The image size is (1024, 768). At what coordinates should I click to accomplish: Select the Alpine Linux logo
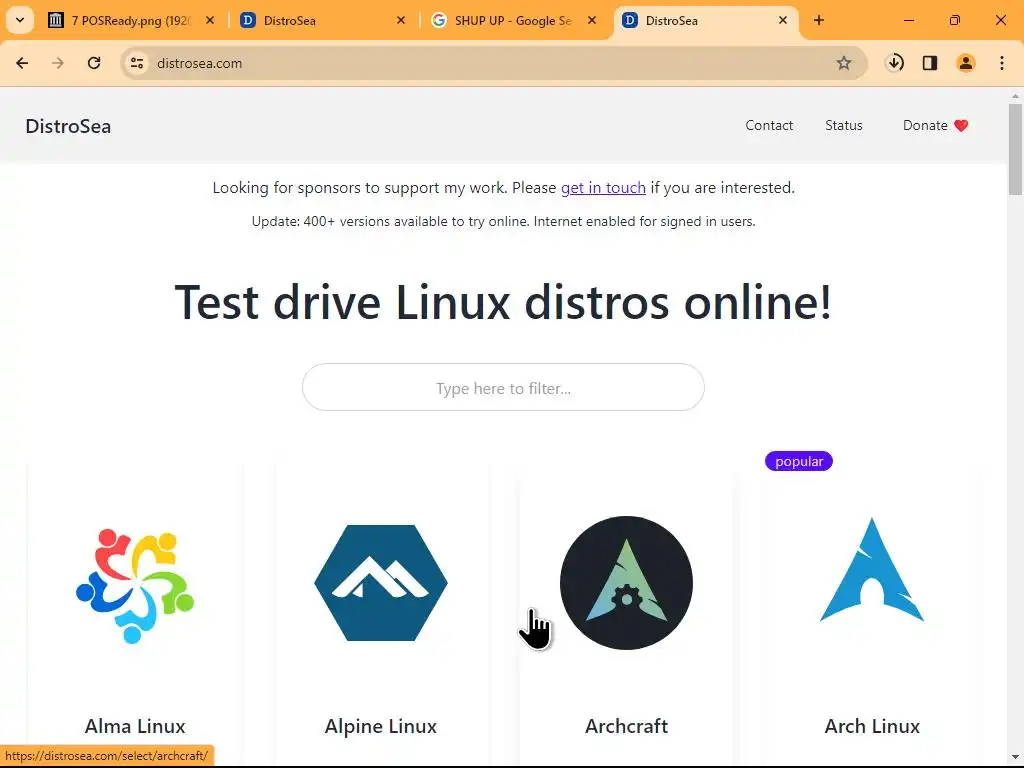click(x=381, y=583)
